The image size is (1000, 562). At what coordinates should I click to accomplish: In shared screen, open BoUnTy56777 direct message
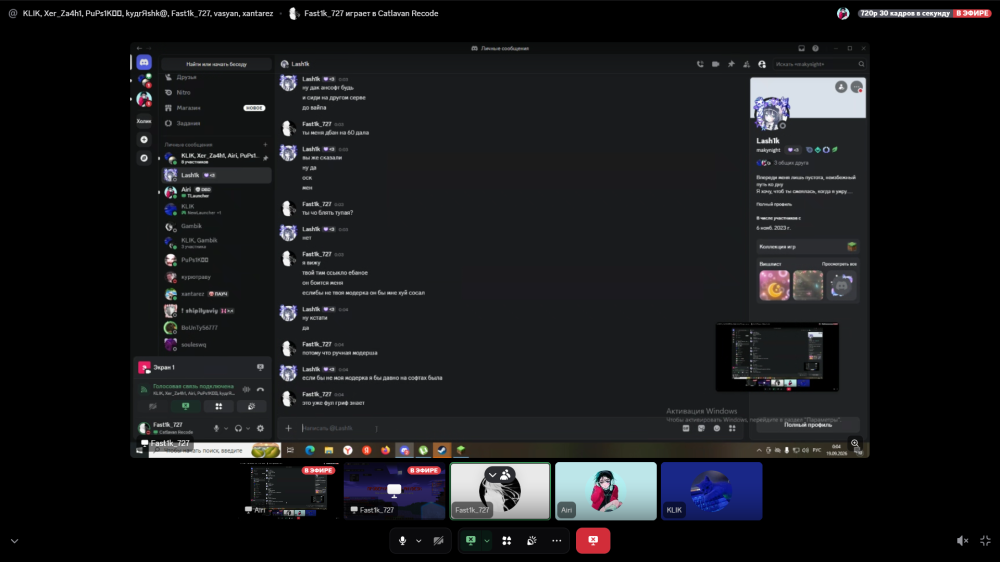(216, 327)
